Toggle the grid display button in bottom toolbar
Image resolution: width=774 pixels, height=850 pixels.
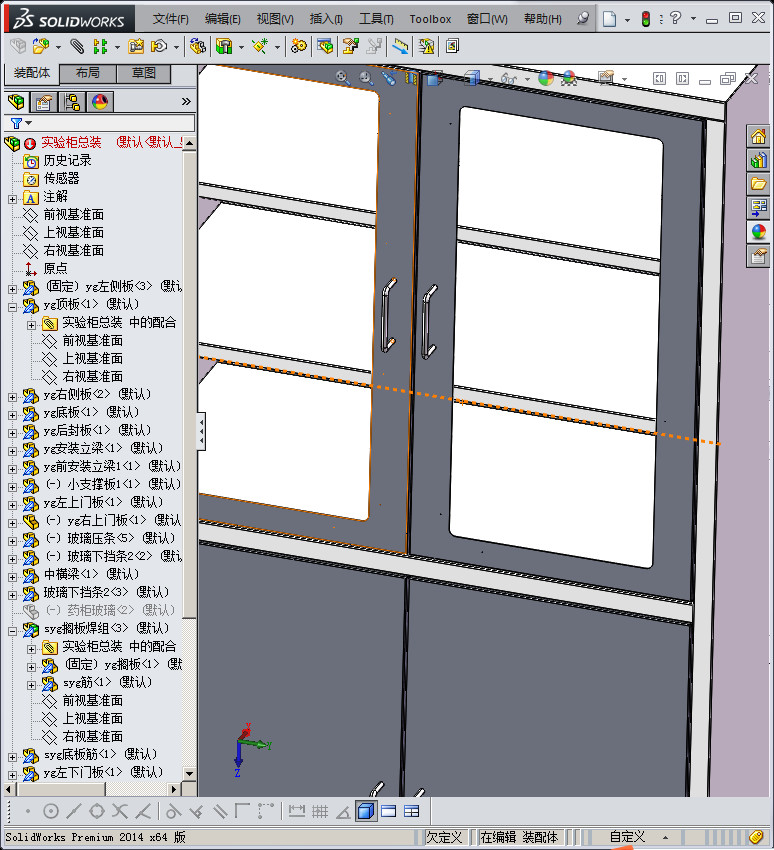point(320,811)
